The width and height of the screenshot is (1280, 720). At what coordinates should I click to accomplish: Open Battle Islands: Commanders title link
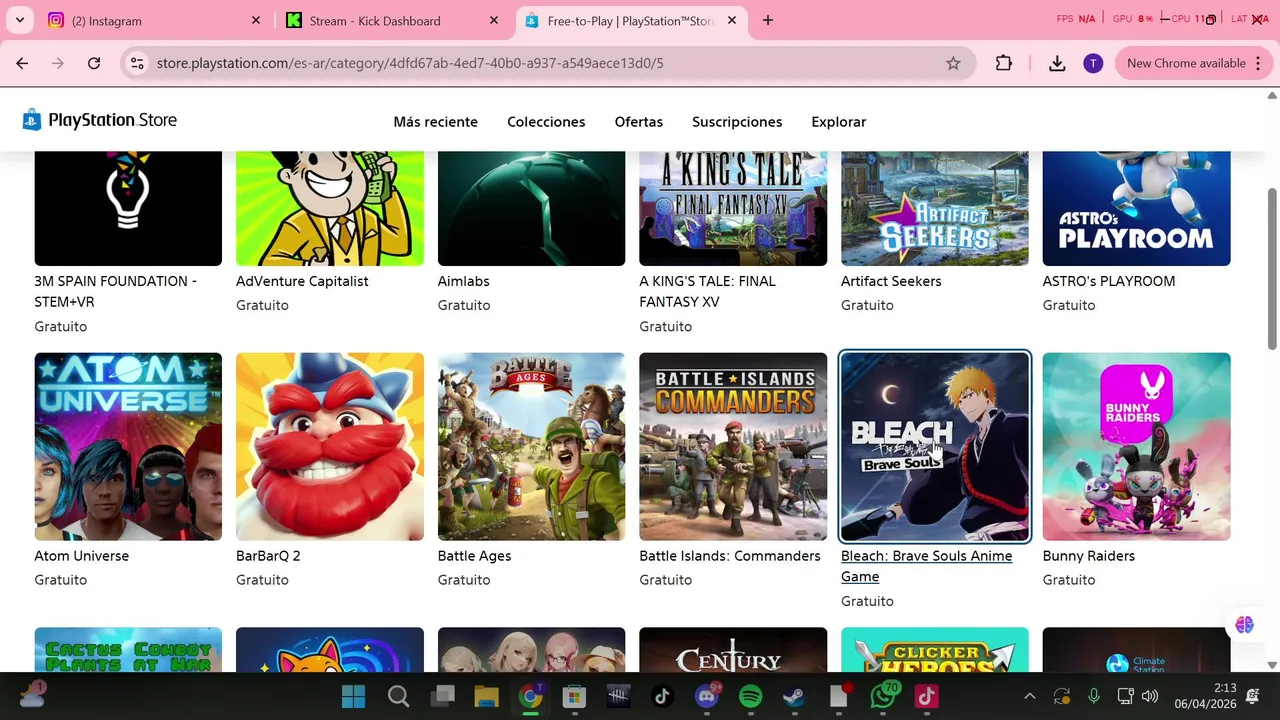tap(730, 556)
